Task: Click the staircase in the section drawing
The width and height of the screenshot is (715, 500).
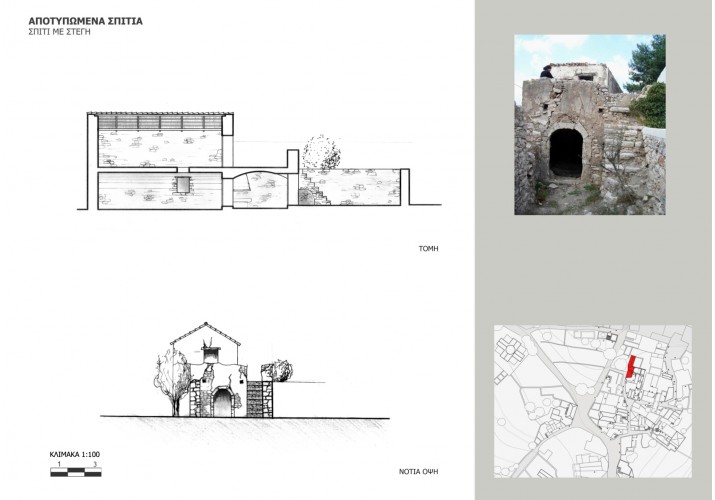Action: [315, 187]
